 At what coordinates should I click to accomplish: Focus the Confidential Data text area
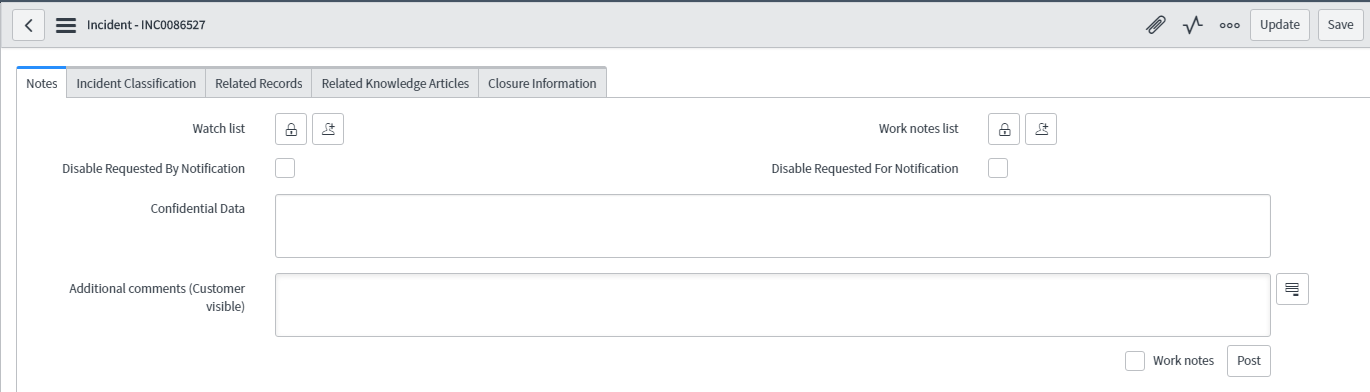[773, 226]
